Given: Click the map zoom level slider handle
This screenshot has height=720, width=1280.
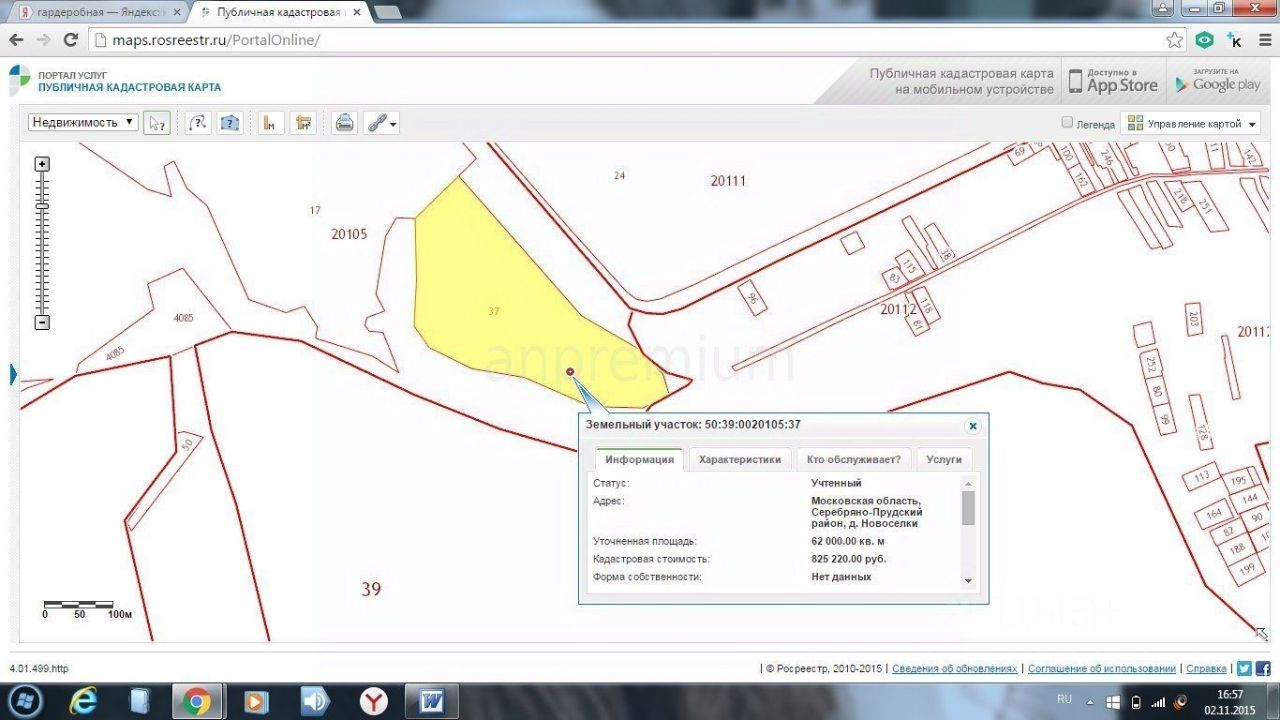Looking at the screenshot, I should (x=42, y=206).
